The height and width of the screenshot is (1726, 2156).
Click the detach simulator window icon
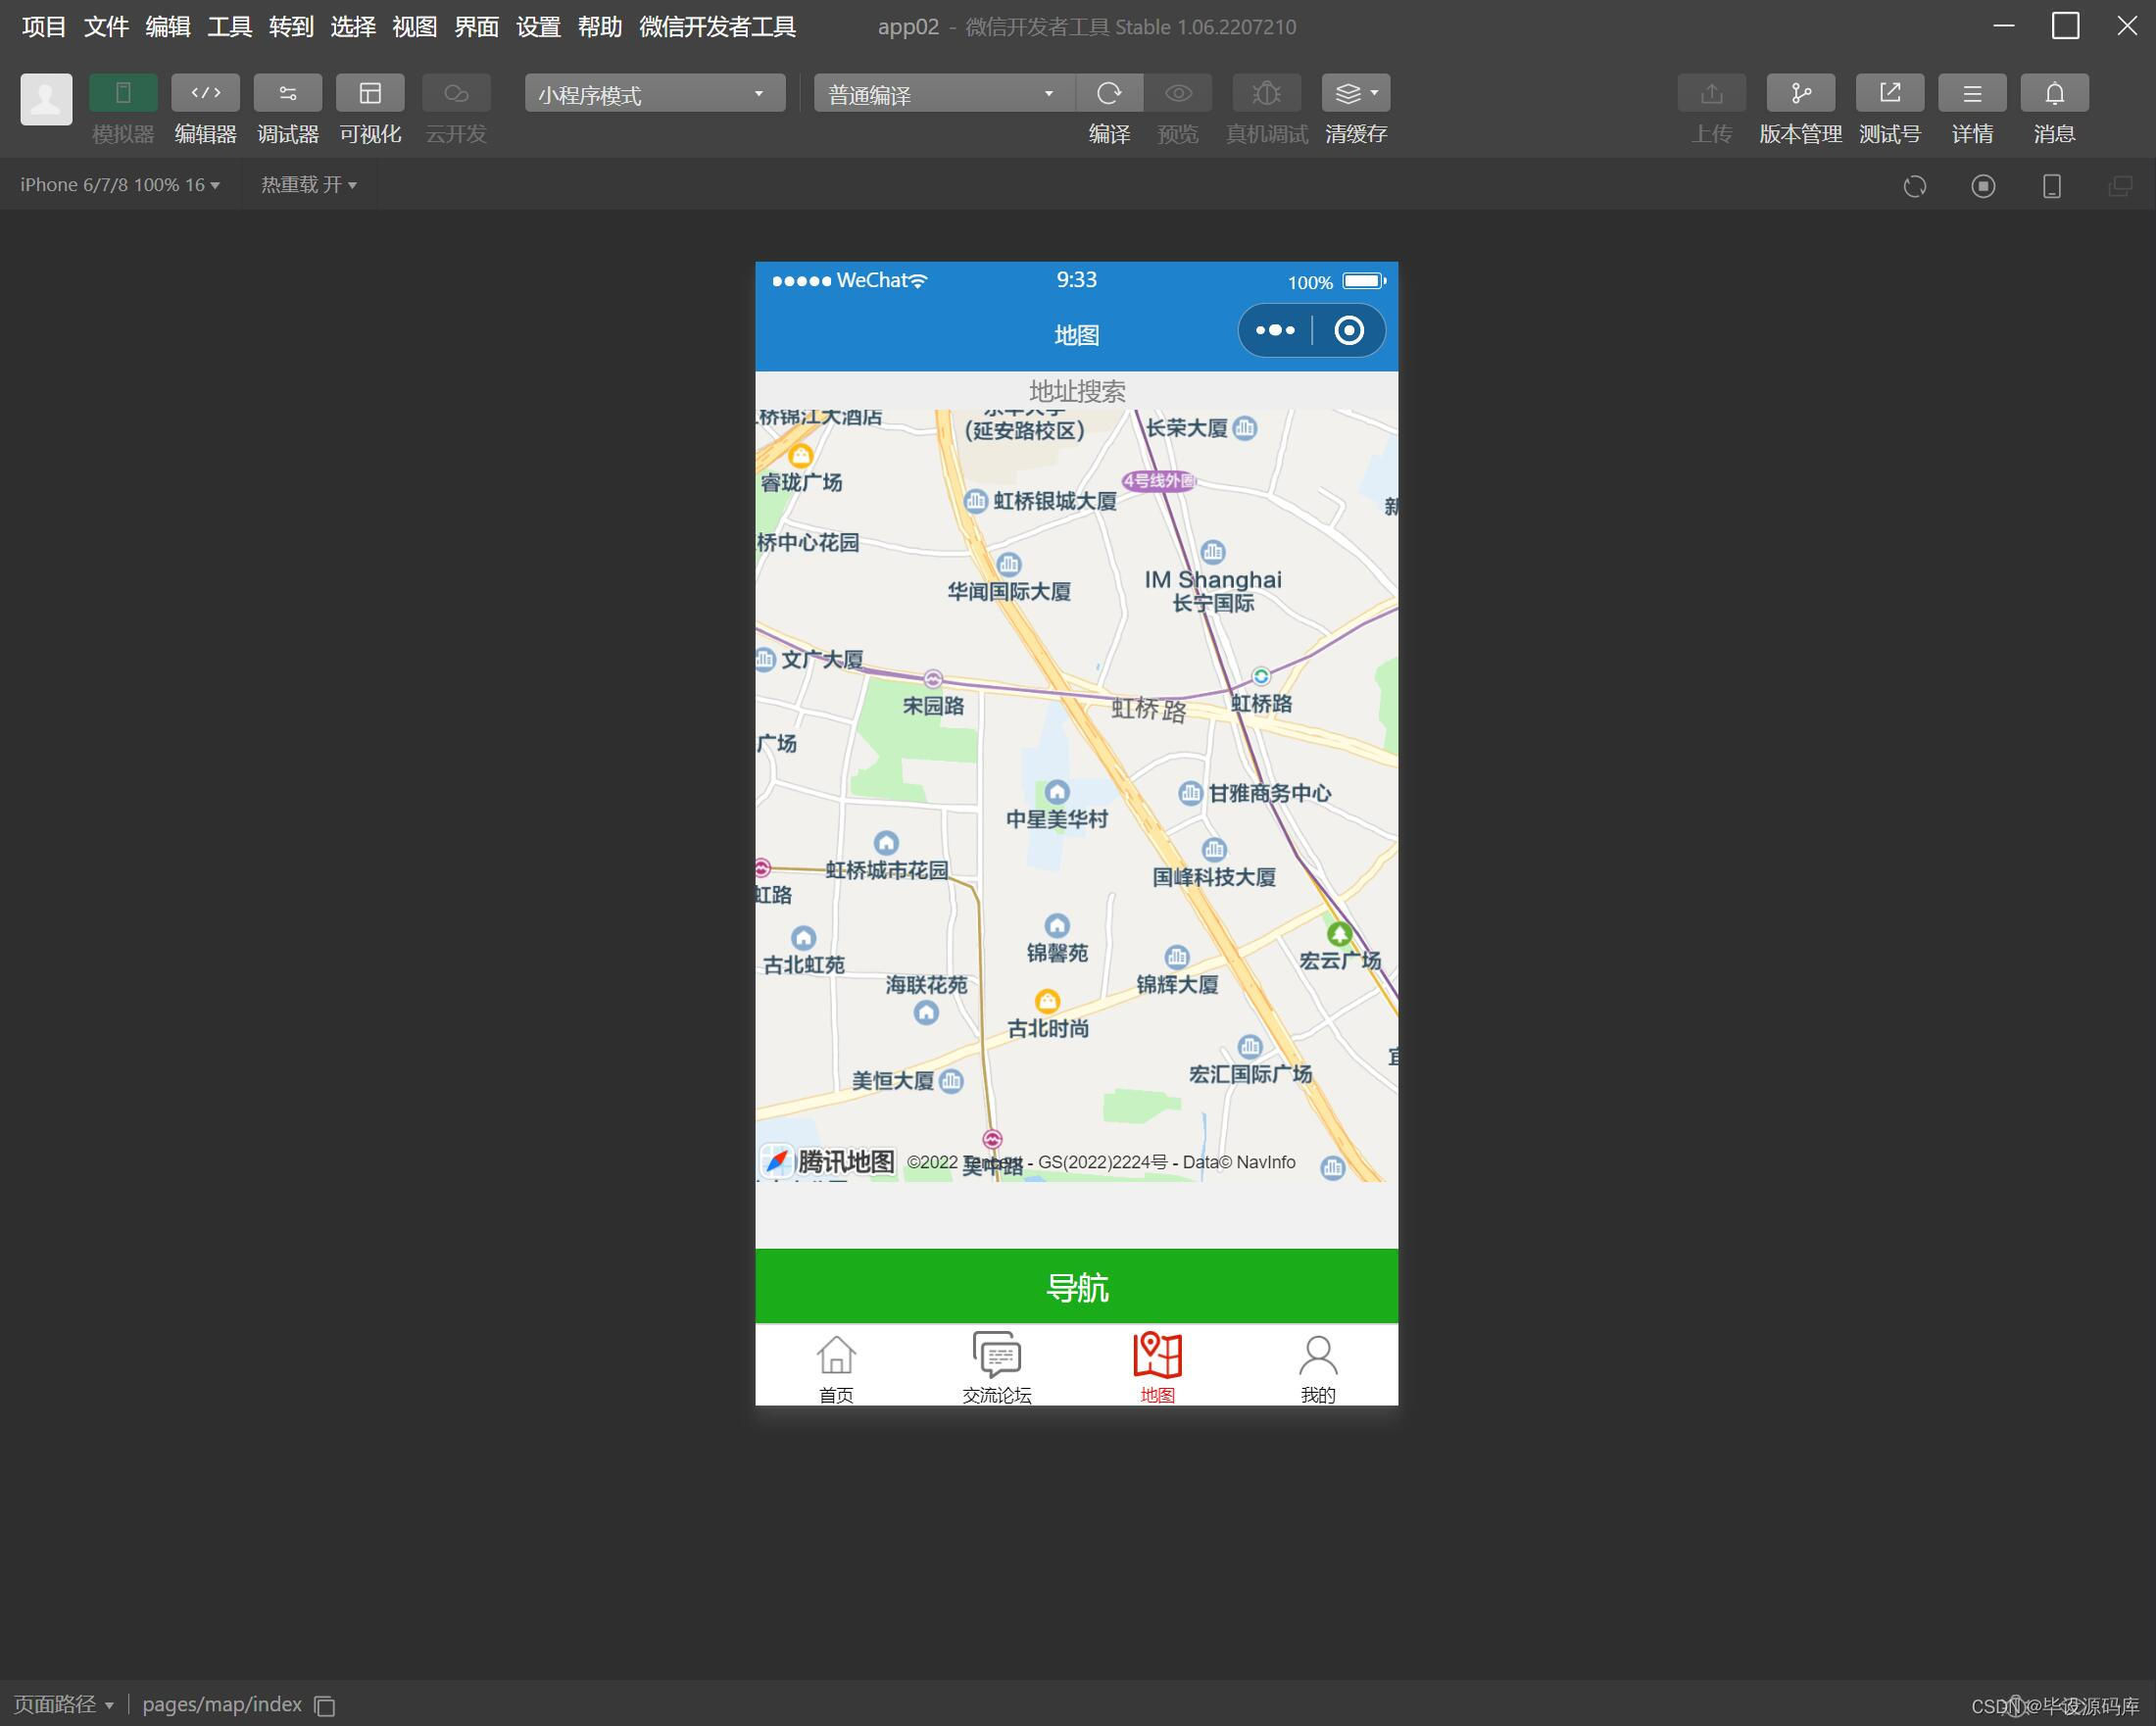(2119, 186)
